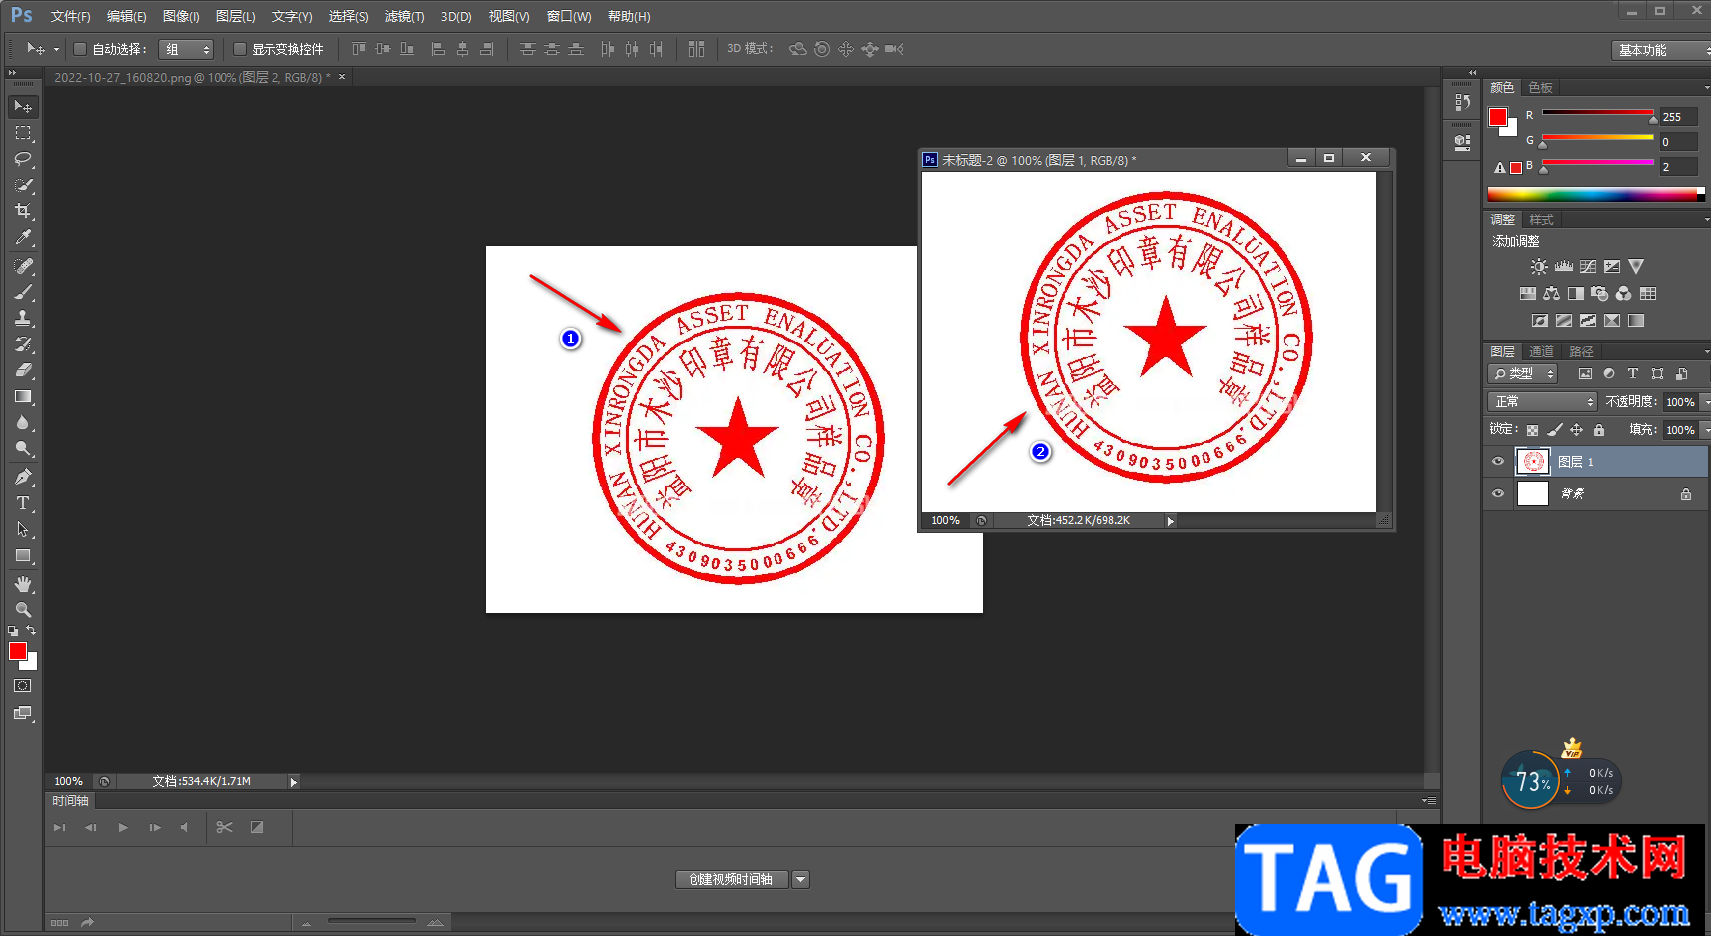Select the Pen tool

click(x=23, y=477)
